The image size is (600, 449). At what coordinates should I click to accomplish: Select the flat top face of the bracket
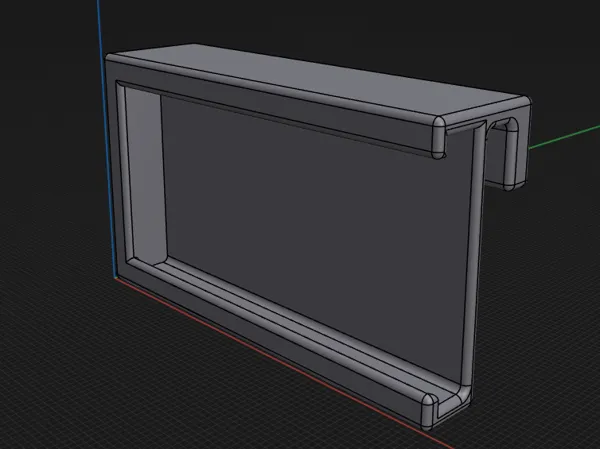[x=321, y=81]
